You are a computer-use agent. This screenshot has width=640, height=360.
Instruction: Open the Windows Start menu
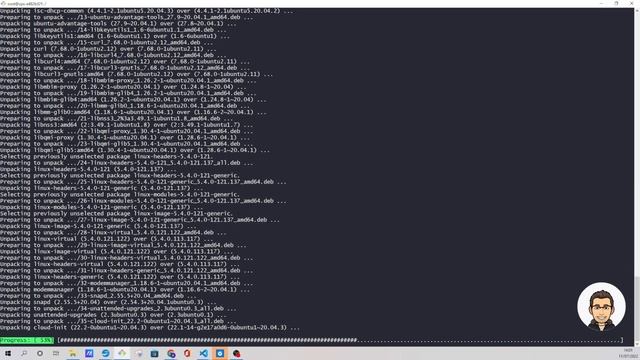click(8, 353)
